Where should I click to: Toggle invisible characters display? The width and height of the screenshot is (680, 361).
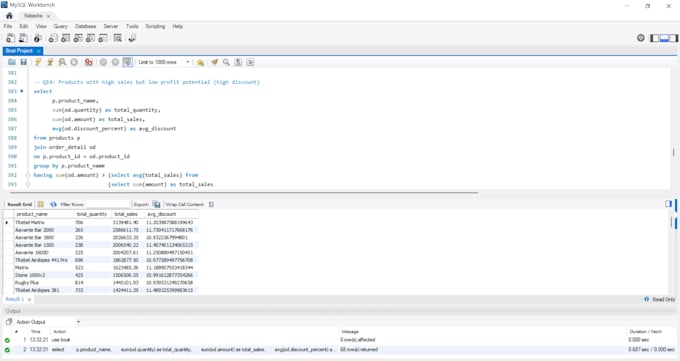click(x=238, y=62)
